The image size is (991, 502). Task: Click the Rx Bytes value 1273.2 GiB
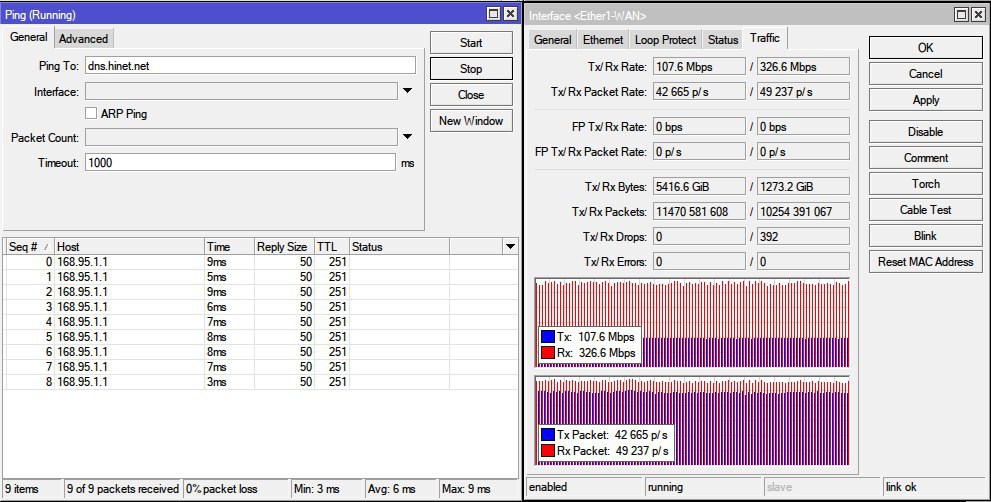click(803, 187)
